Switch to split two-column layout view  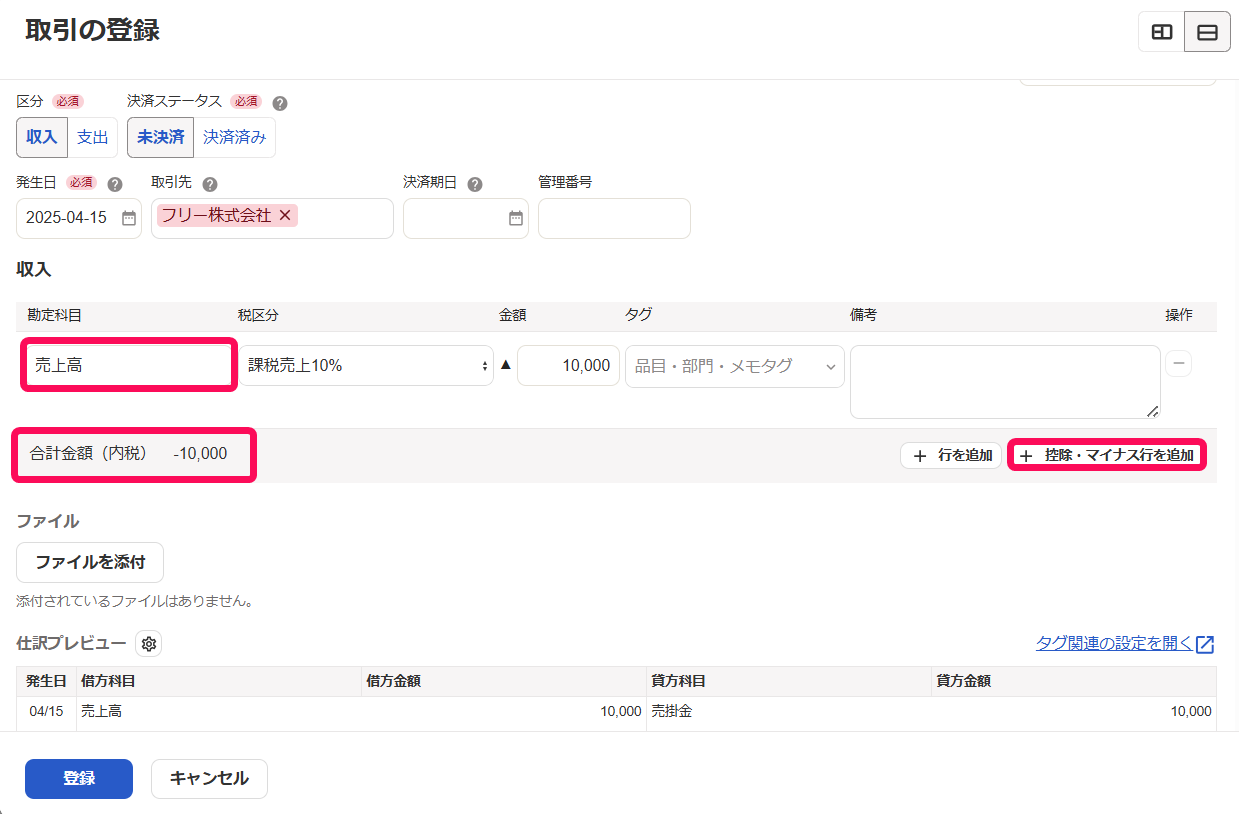[1161, 32]
